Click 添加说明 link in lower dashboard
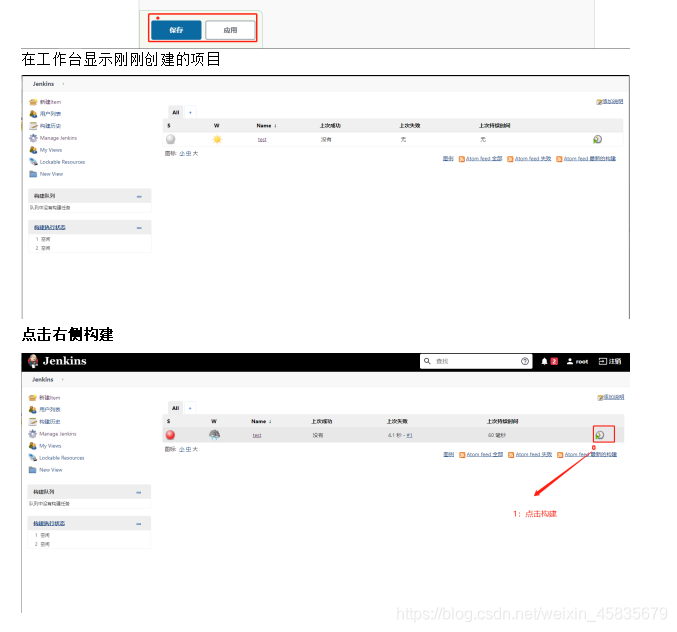This screenshot has width=677, height=632. 613,397
